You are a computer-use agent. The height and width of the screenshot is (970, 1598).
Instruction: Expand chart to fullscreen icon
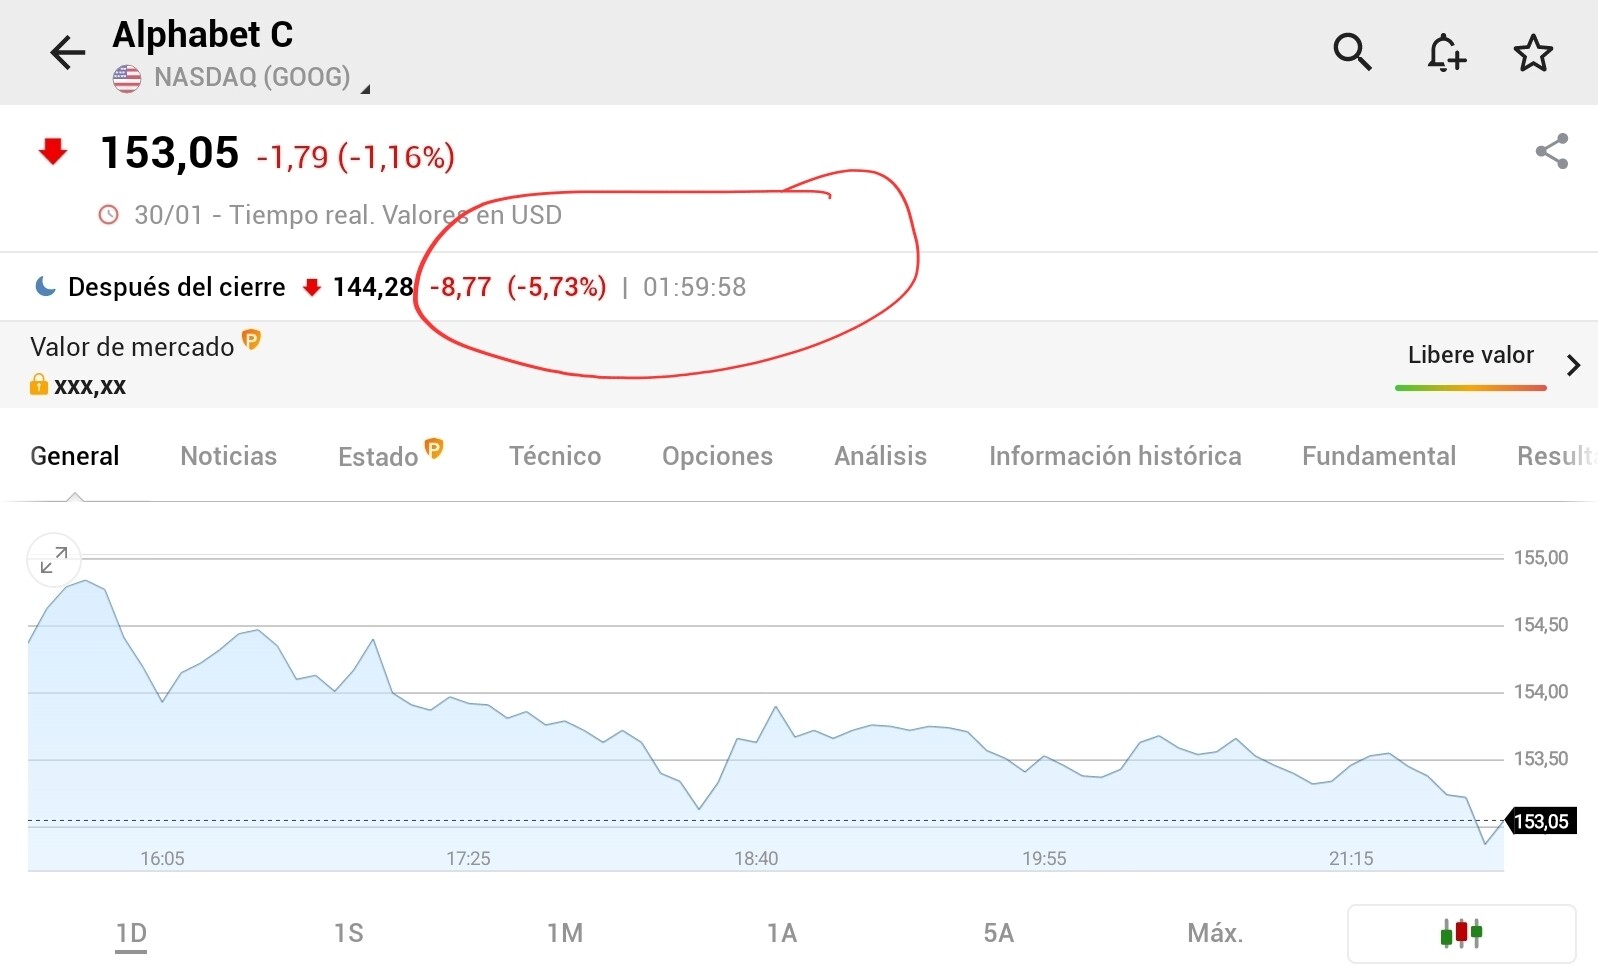click(54, 560)
